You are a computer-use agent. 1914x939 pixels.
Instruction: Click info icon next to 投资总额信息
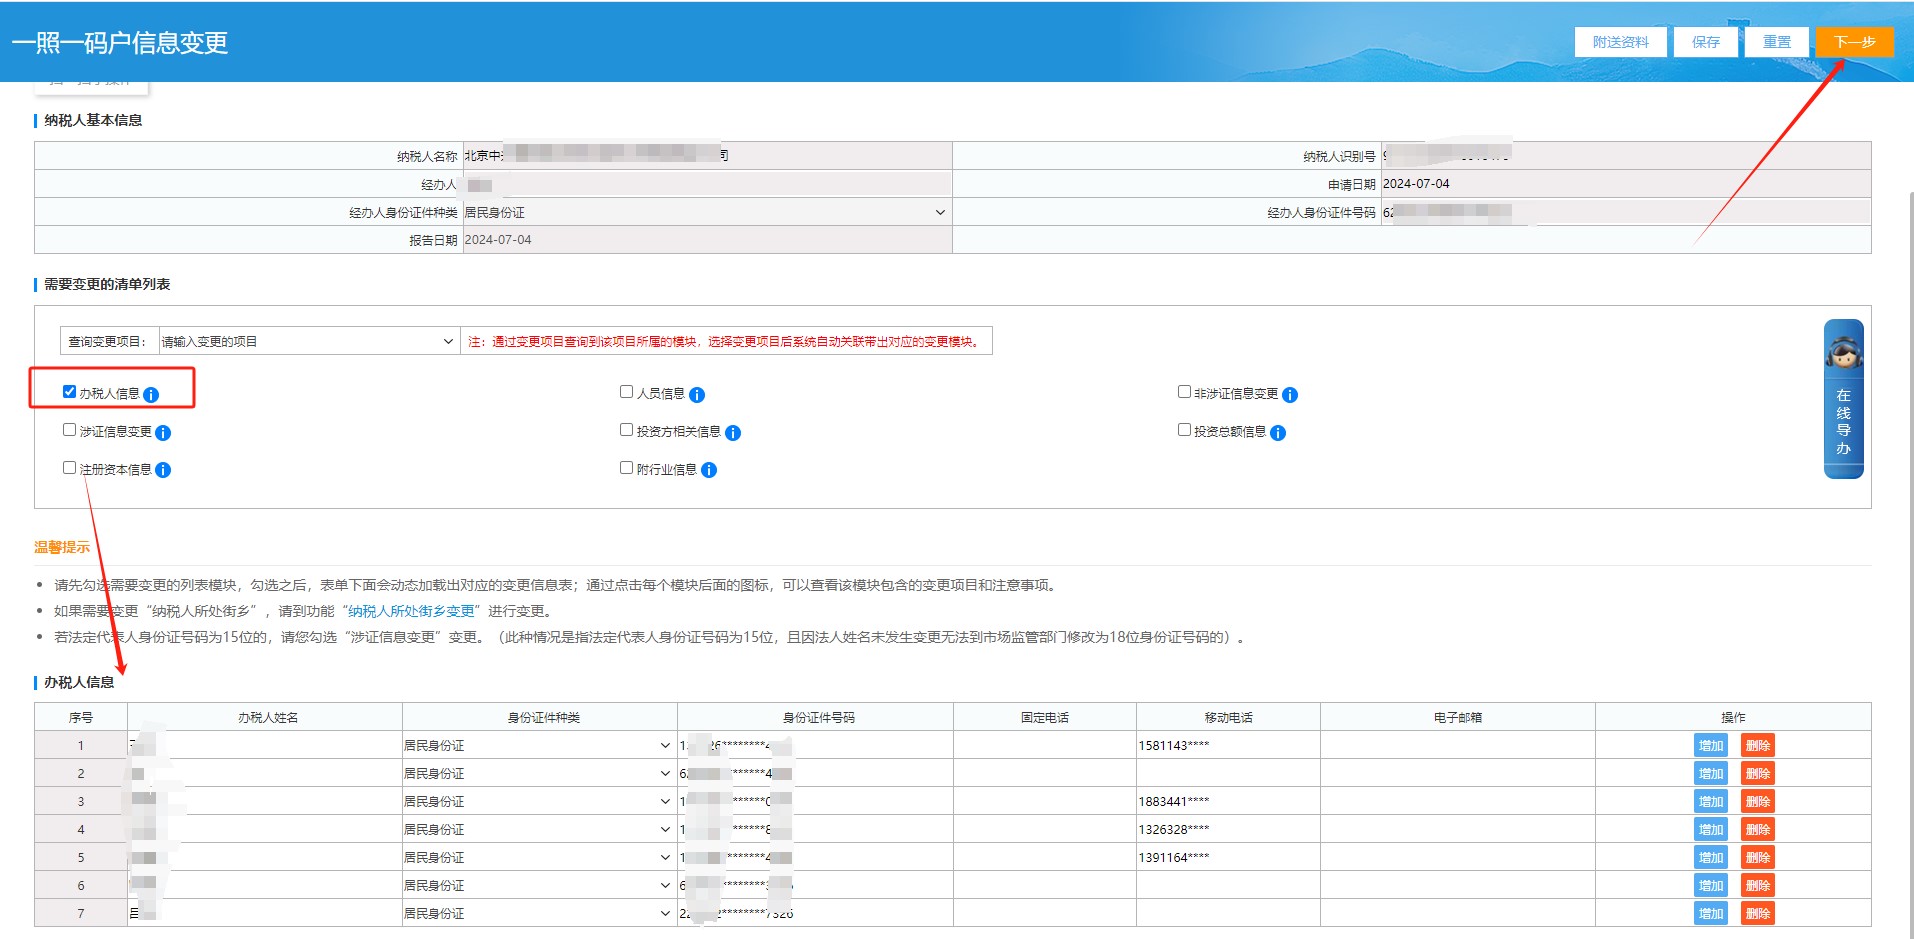[x=1278, y=433]
